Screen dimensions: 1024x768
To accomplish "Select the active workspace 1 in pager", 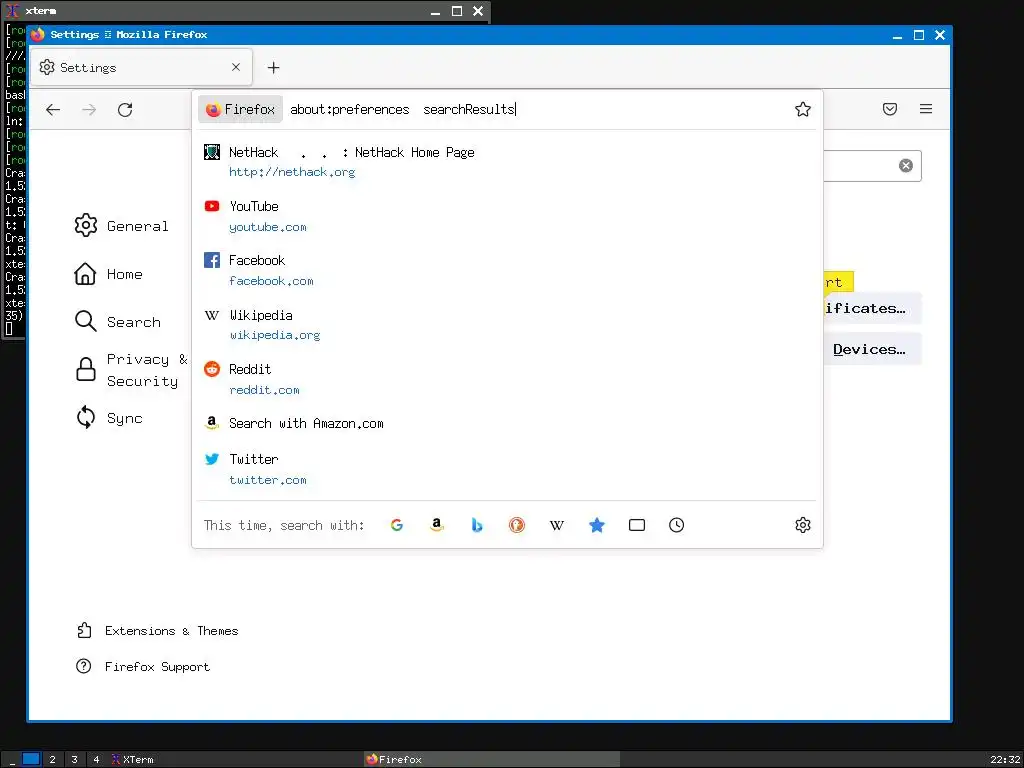I will tap(31, 760).
